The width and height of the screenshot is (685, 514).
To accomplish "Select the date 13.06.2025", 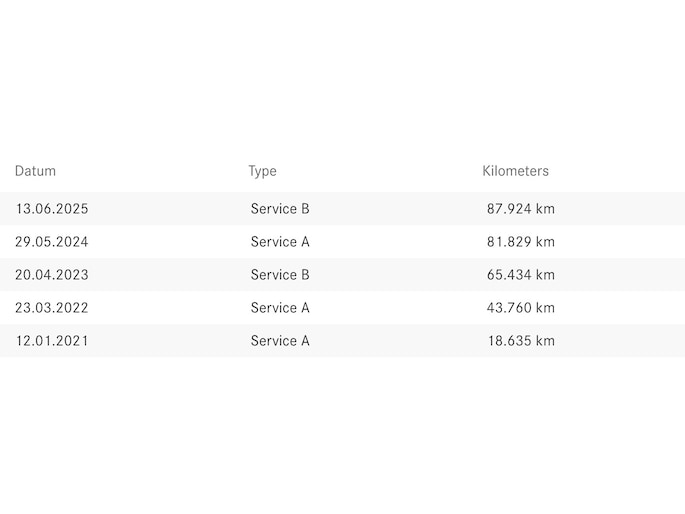I will [x=52, y=209].
